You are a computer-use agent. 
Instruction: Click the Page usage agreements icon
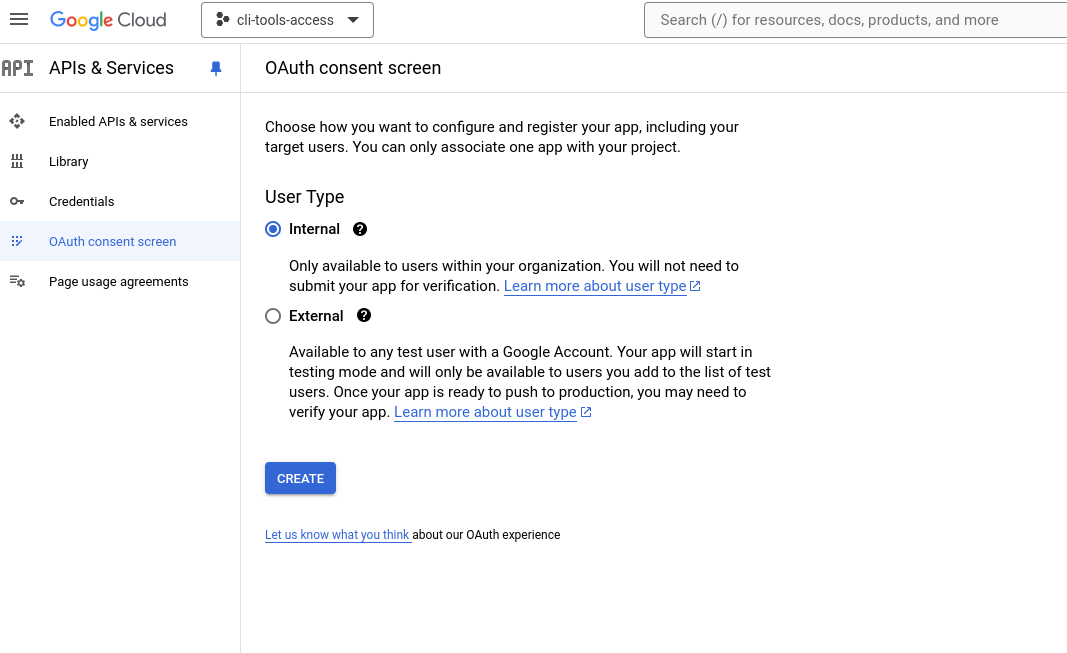(x=17, y=281)
